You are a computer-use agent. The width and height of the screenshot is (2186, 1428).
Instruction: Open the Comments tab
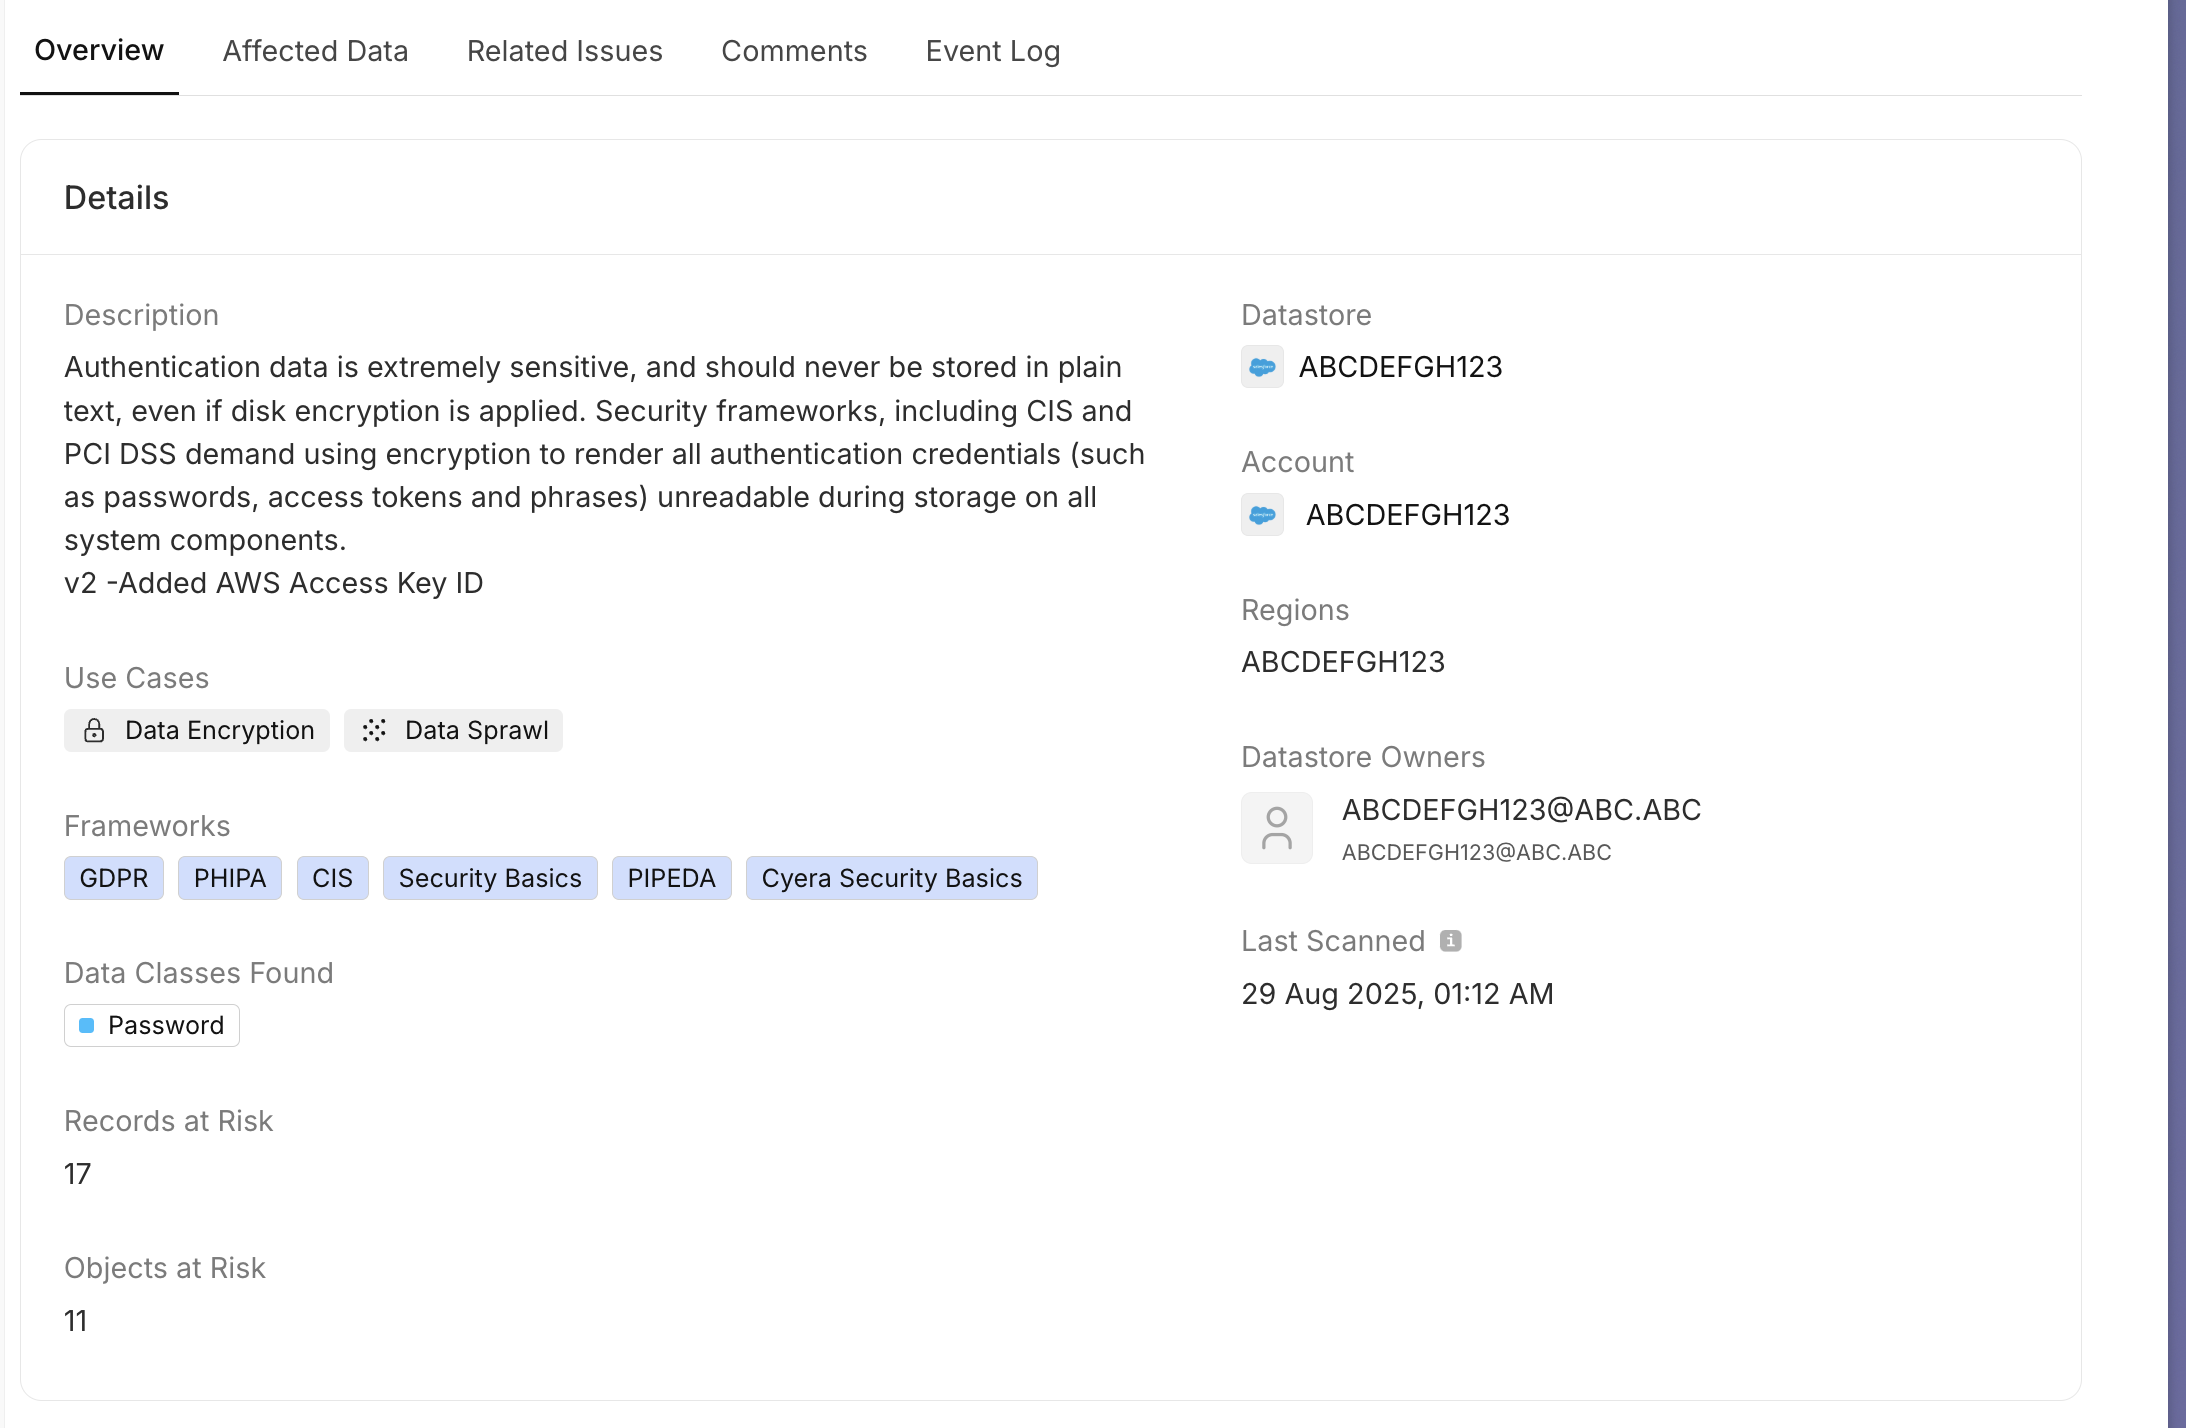(793, 51)
